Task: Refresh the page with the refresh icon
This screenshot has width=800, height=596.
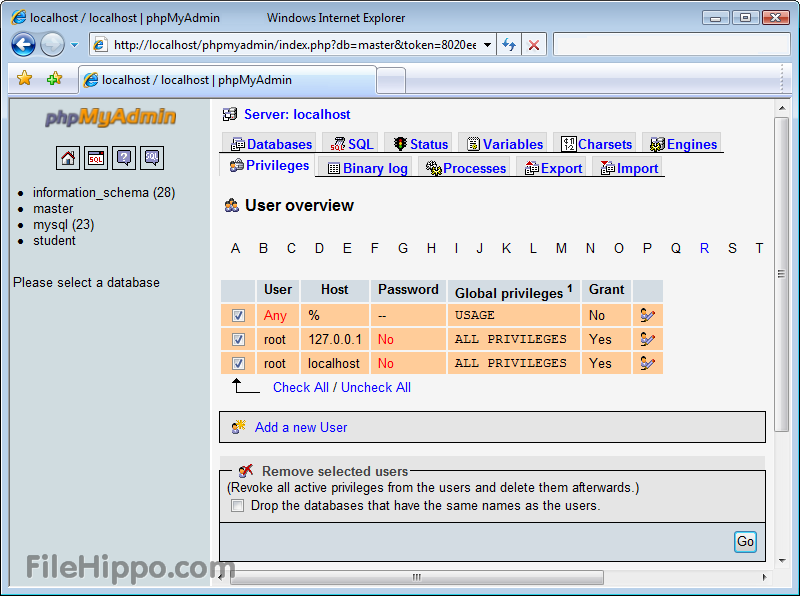Action: coord(509,45)
